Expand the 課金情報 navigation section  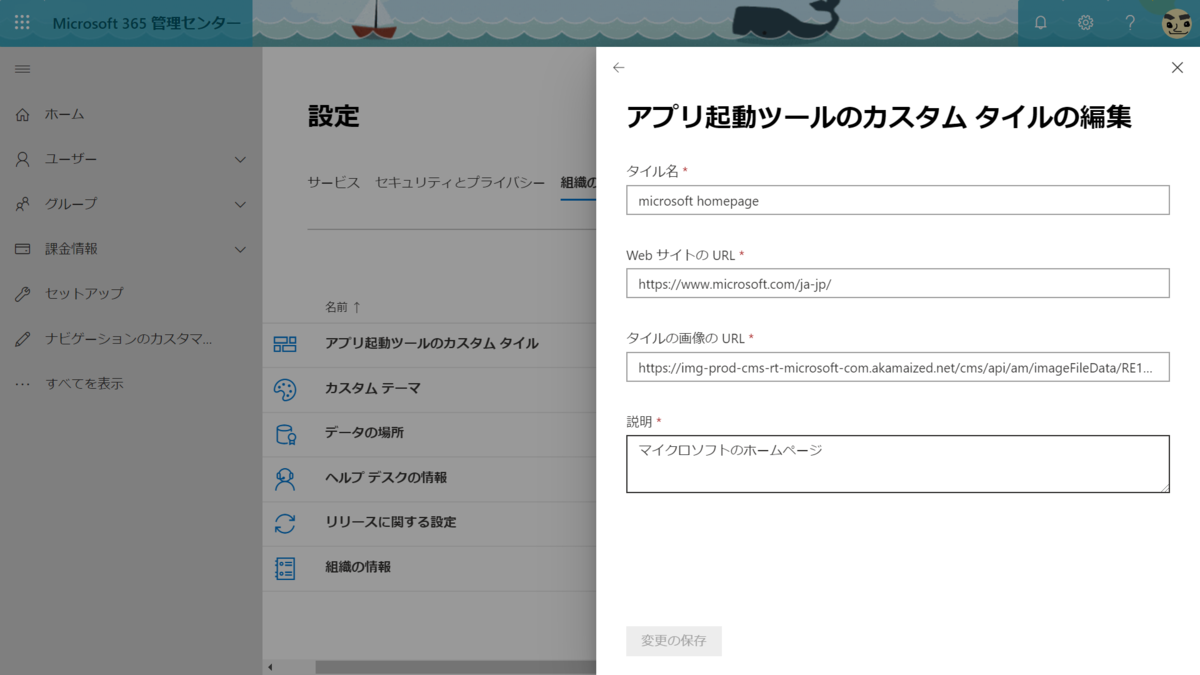240,249
